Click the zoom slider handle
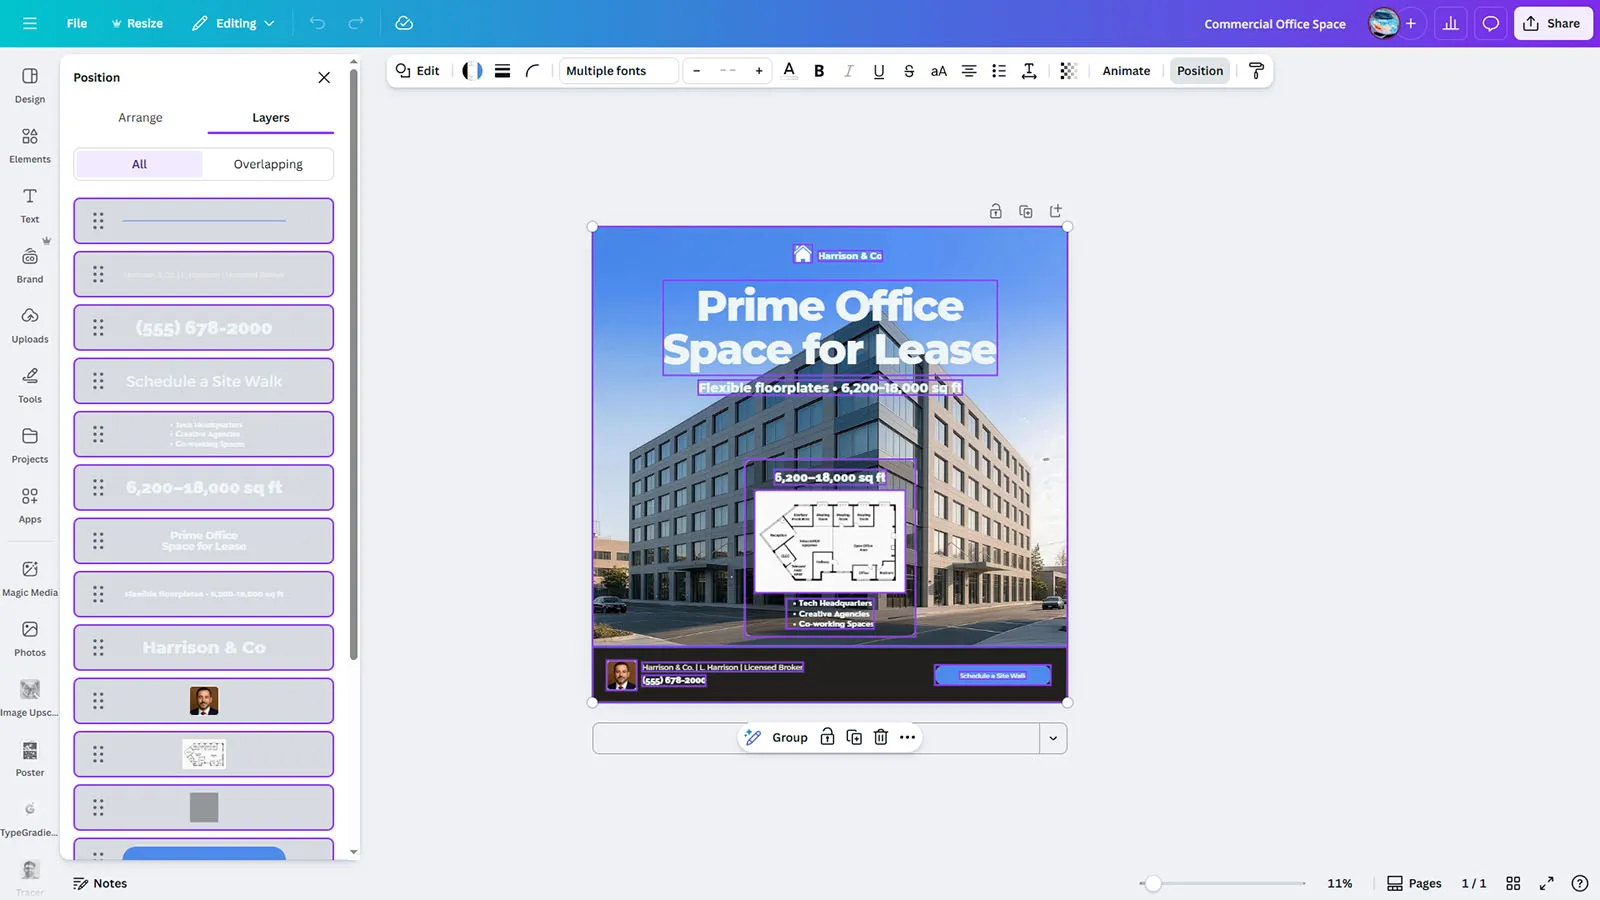Screen dimensions: 1600x900 tap(1153, 883)
